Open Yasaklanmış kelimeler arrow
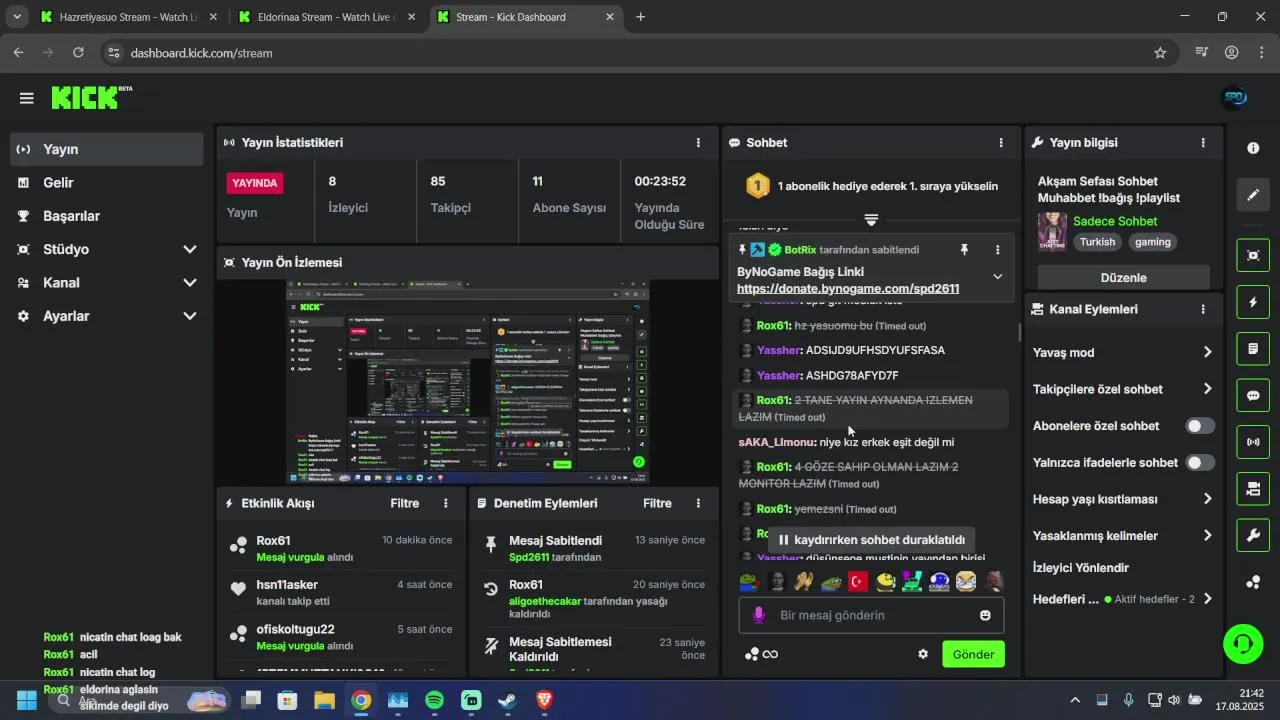Image resolution: width=1280 pixels, height=720 pixels. click(x=1207, y=536)
